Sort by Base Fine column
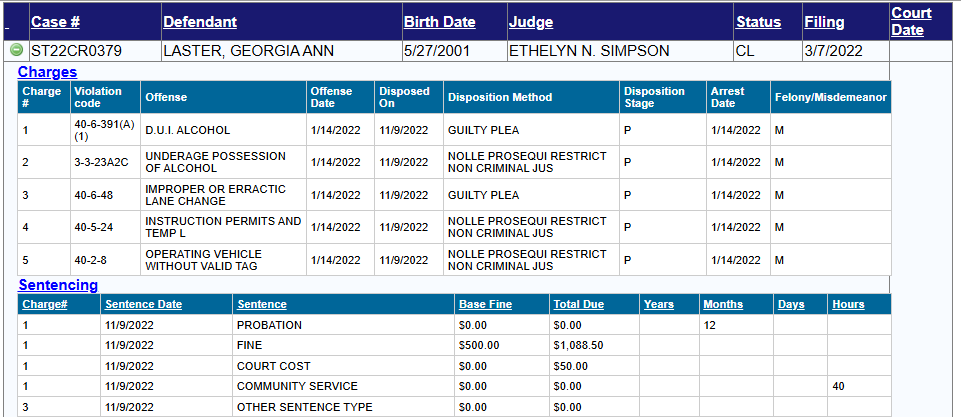This screenshot has width=961, height=417. point(485,304)
